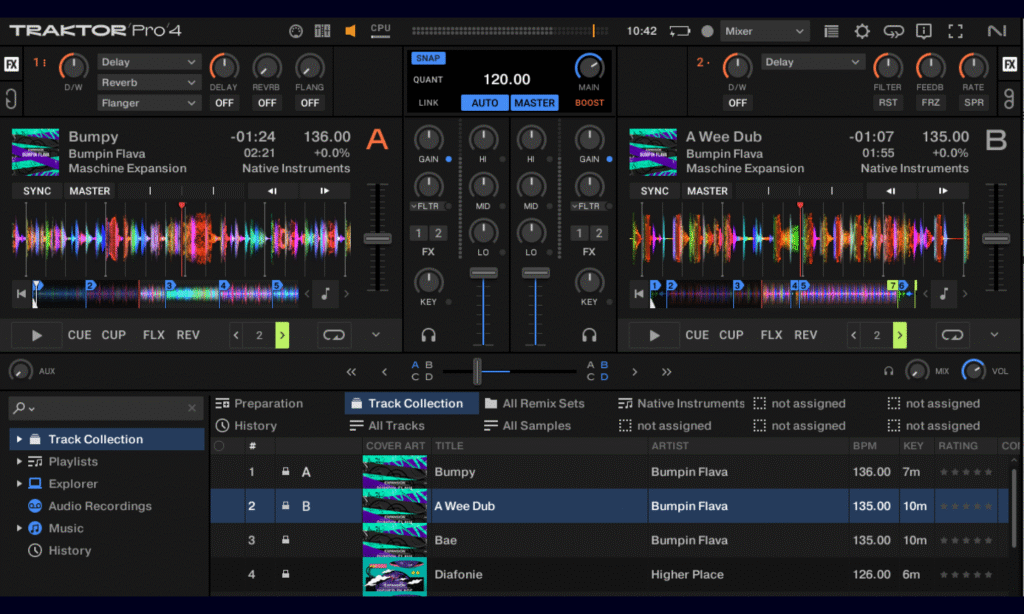The height and width of the screenshot is (614, 1024).
Task: Toggle fullscreen mode icon in header
Action: click(x=955, y=31)
